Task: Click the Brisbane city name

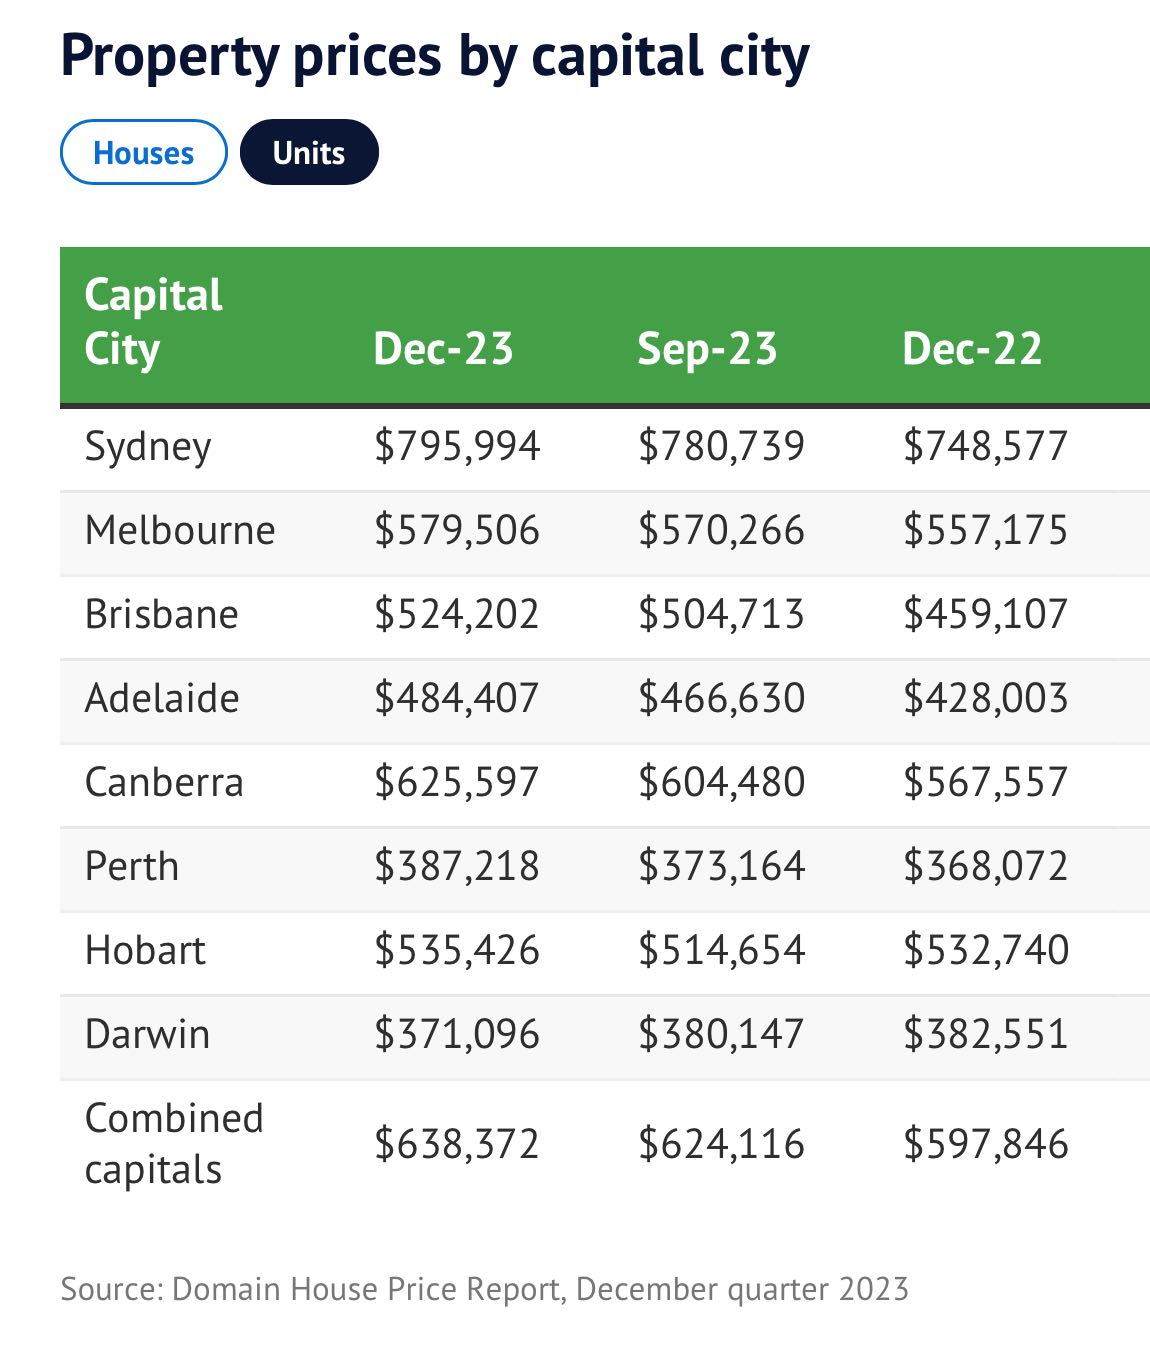Action: (x=162, y=614)
